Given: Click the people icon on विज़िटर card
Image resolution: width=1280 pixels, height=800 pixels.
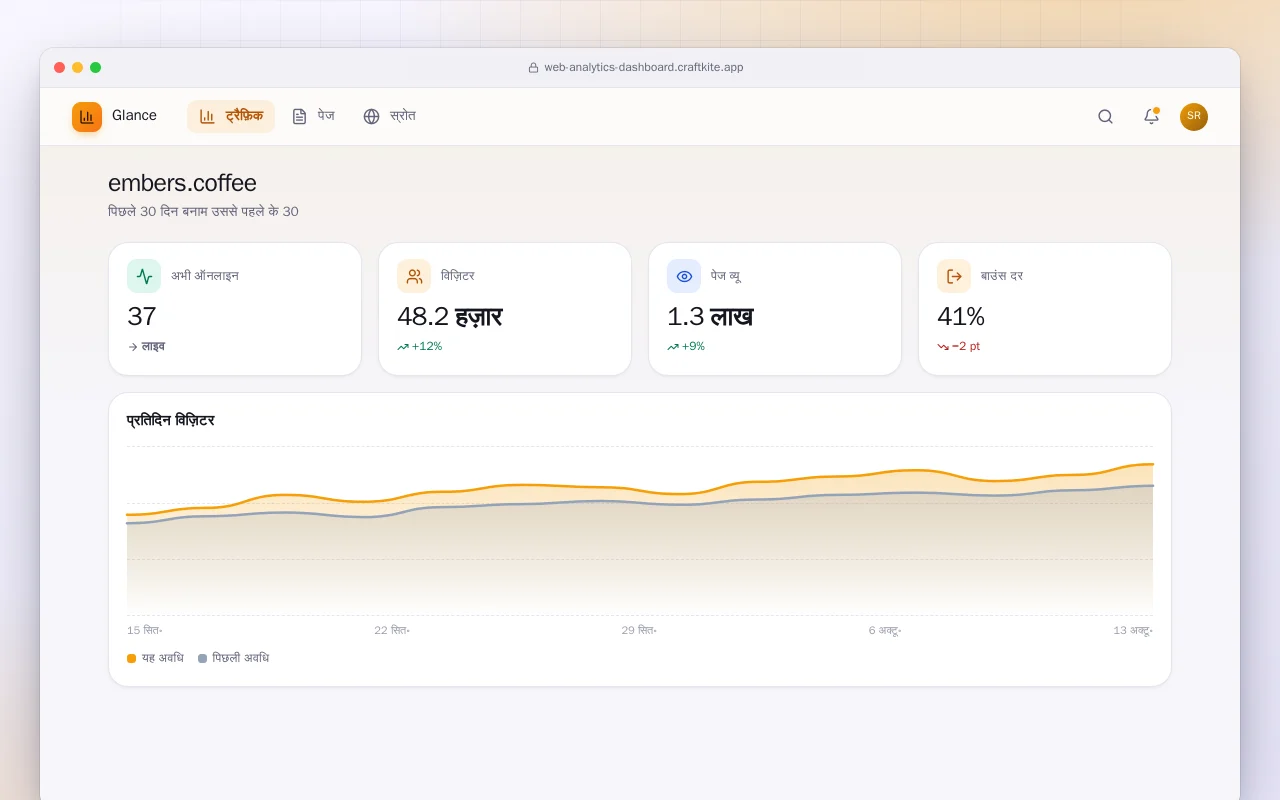Looking at the screenshot, I should (414, 276).
